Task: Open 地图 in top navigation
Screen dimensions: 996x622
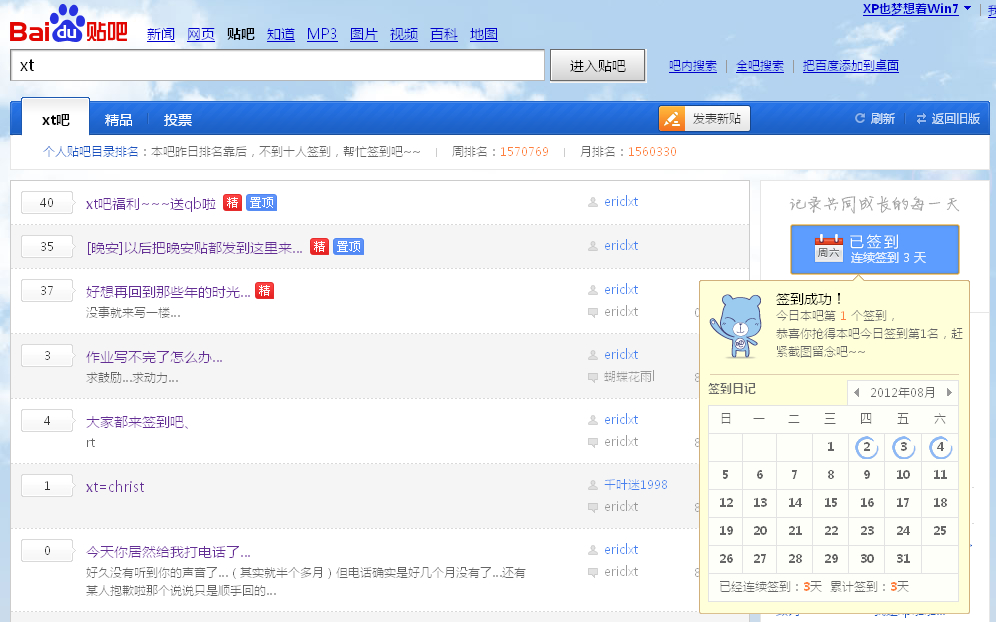Action: (484, 34)
